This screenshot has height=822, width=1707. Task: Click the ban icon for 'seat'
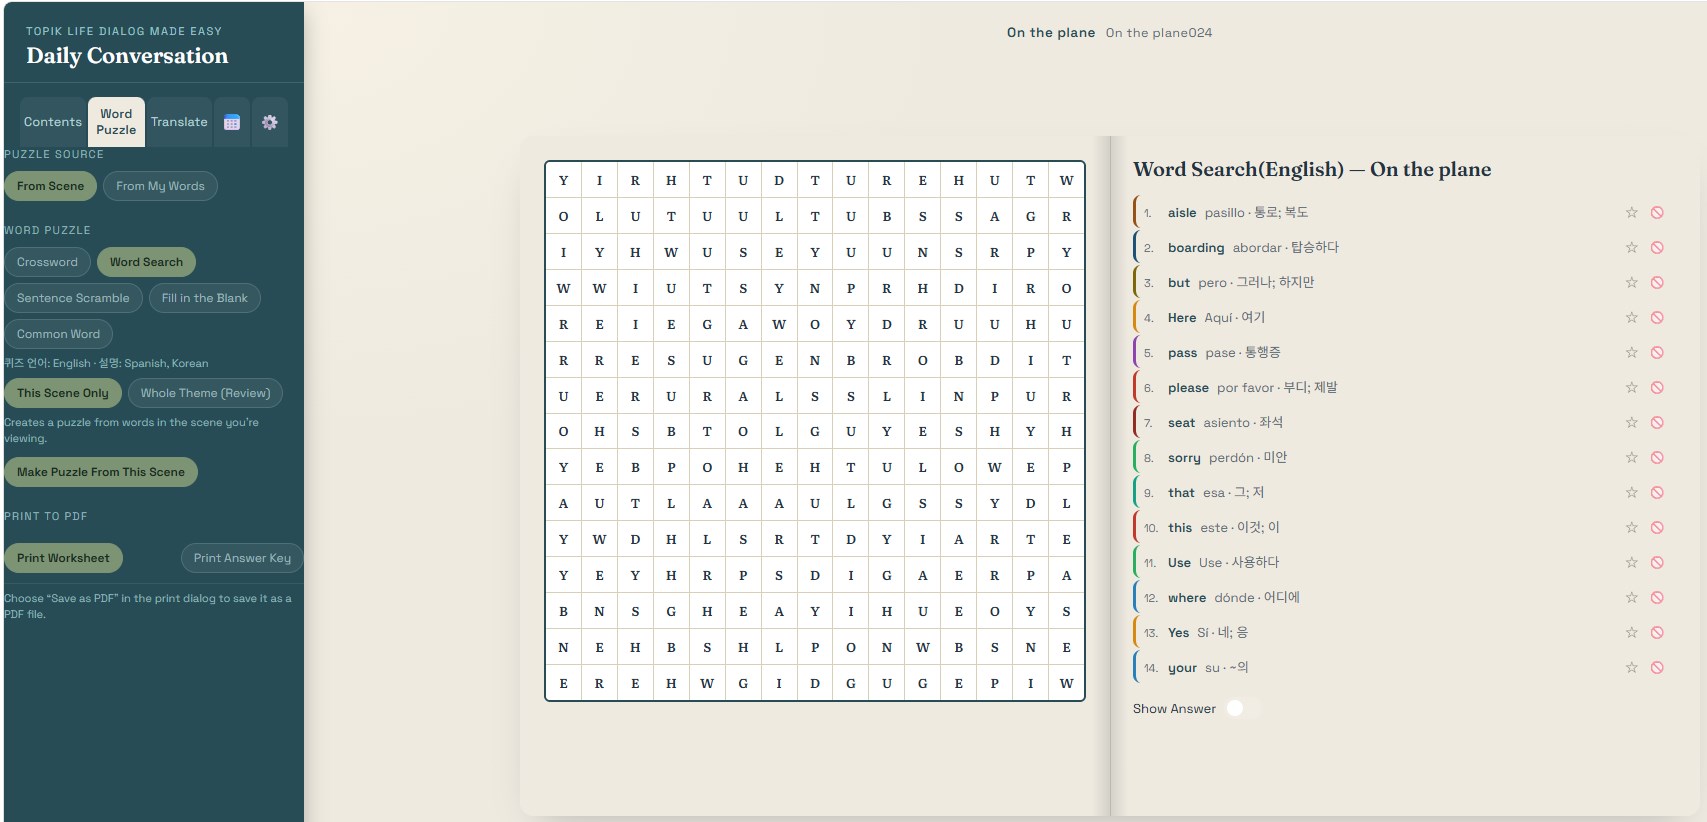click(x=1657, y=423)
